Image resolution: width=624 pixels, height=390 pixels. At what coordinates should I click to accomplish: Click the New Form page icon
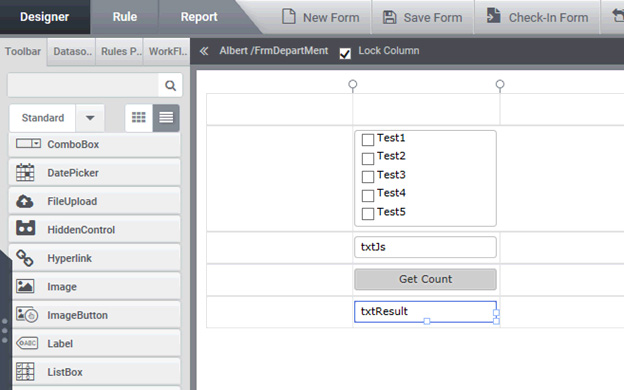(x=289, y=17)
